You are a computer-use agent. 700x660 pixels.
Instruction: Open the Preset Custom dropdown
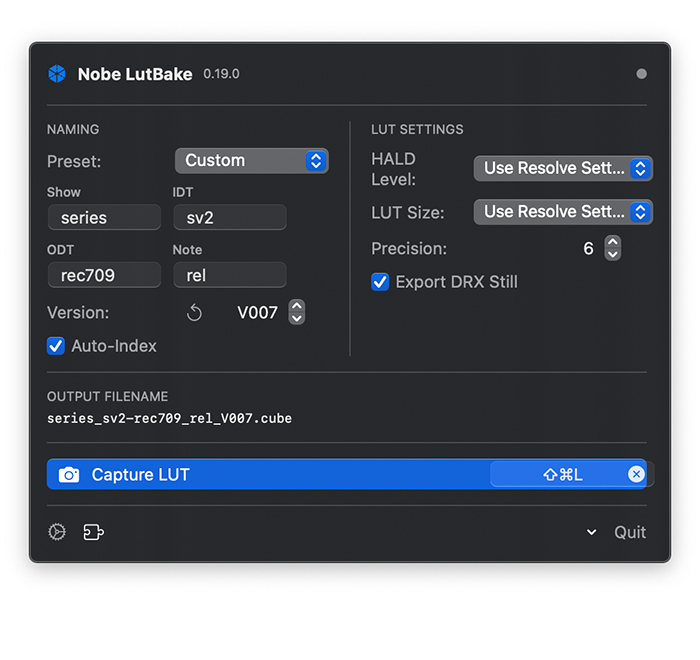point(252,161)
